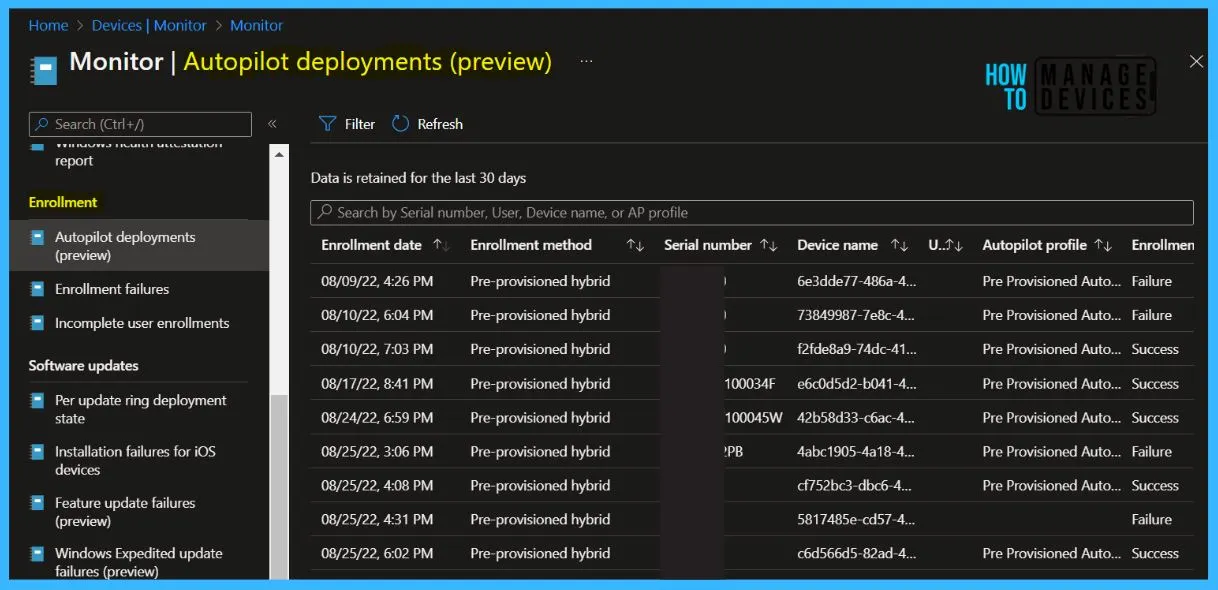Click device name 5817485e-cd57-4...

(855, 519)
